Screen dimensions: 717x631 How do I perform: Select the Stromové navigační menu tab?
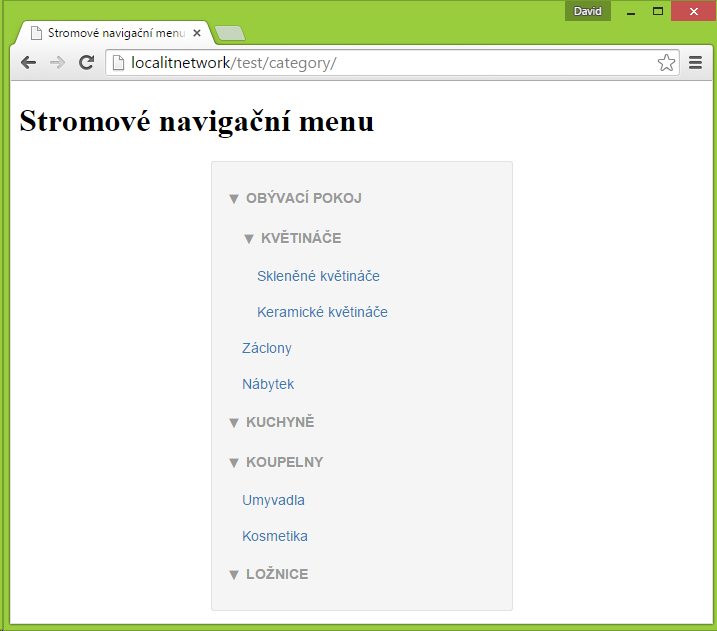pyautogui.click(x=115, y=33)
